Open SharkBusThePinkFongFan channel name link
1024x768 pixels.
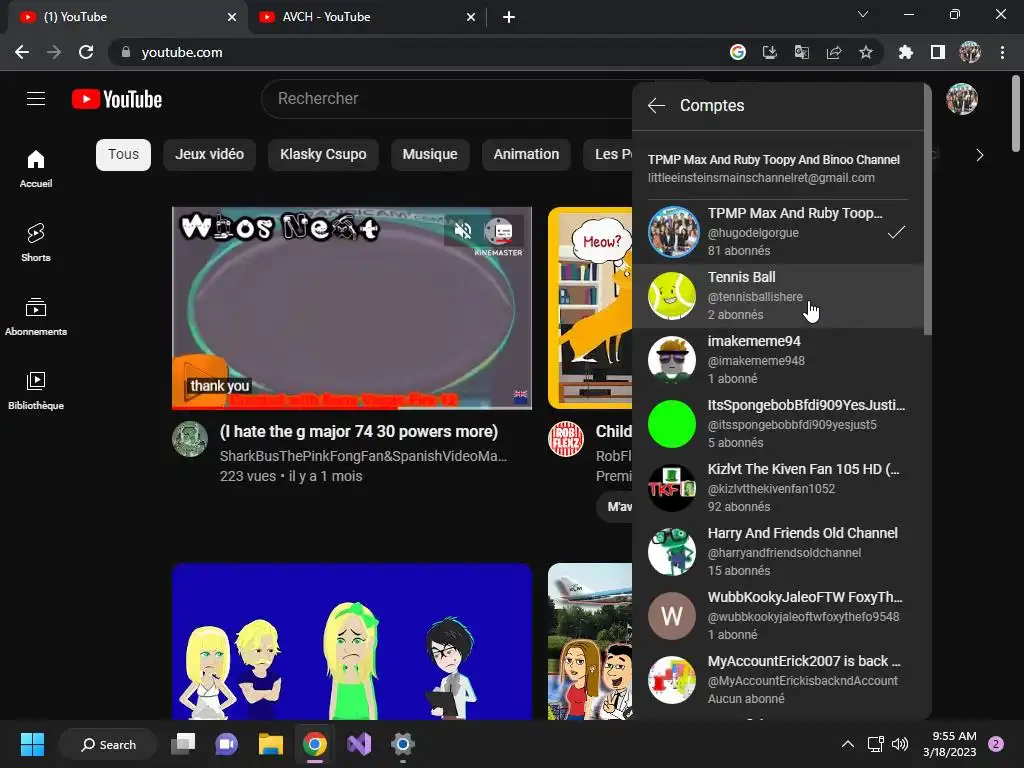363,456
